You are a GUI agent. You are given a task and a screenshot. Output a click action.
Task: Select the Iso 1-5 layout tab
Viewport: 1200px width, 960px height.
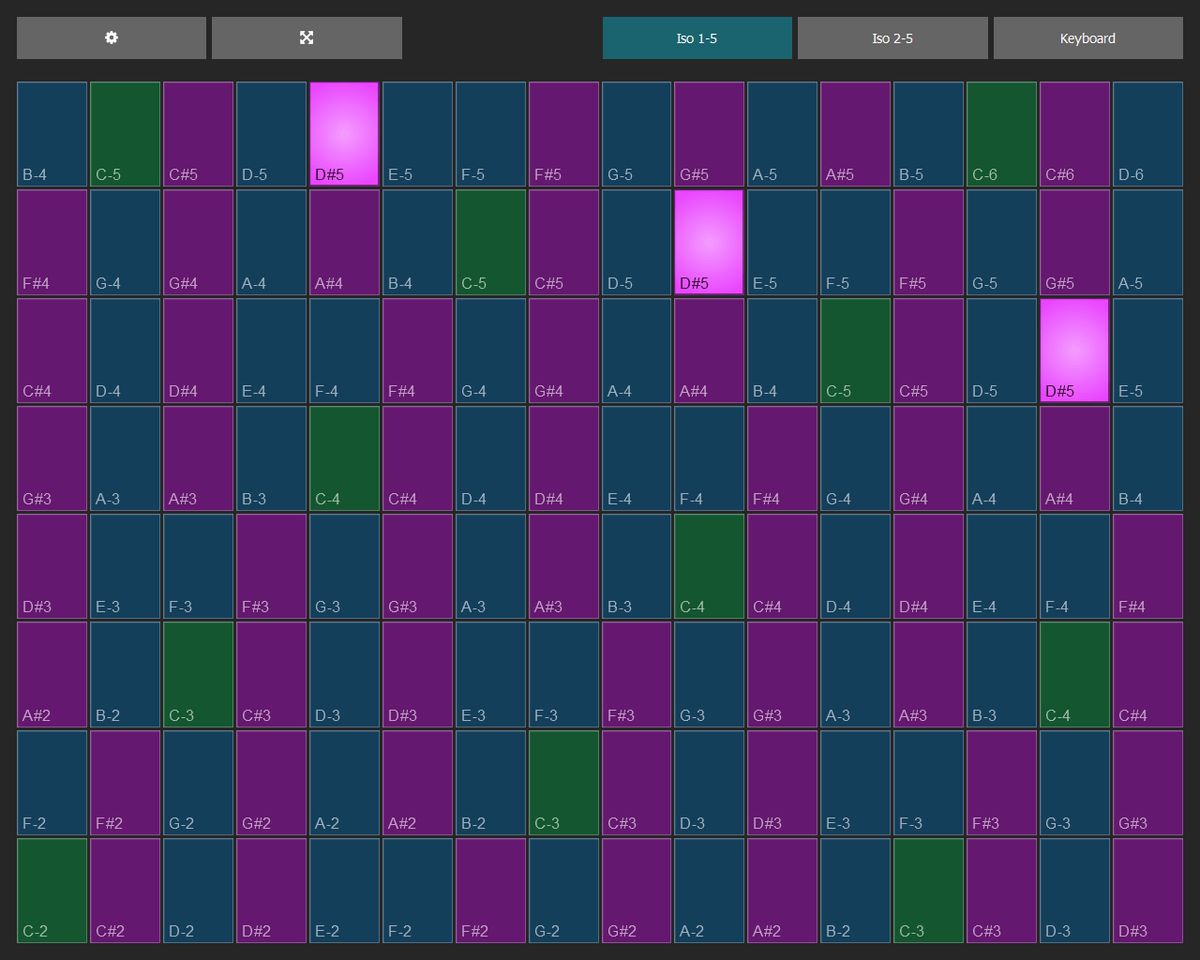[697, 37]
